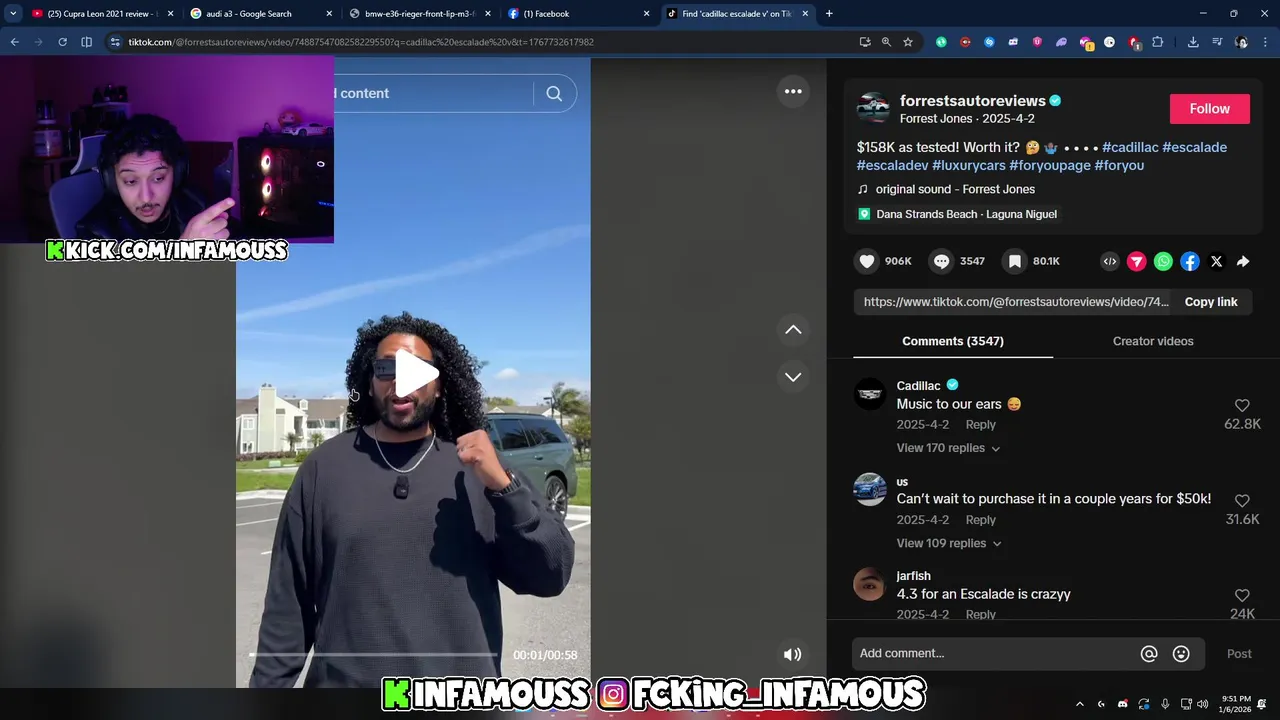This screenshot has height=720, width=1280.
Task: Share the video to Facebook
Action: tap(1189, 261)
